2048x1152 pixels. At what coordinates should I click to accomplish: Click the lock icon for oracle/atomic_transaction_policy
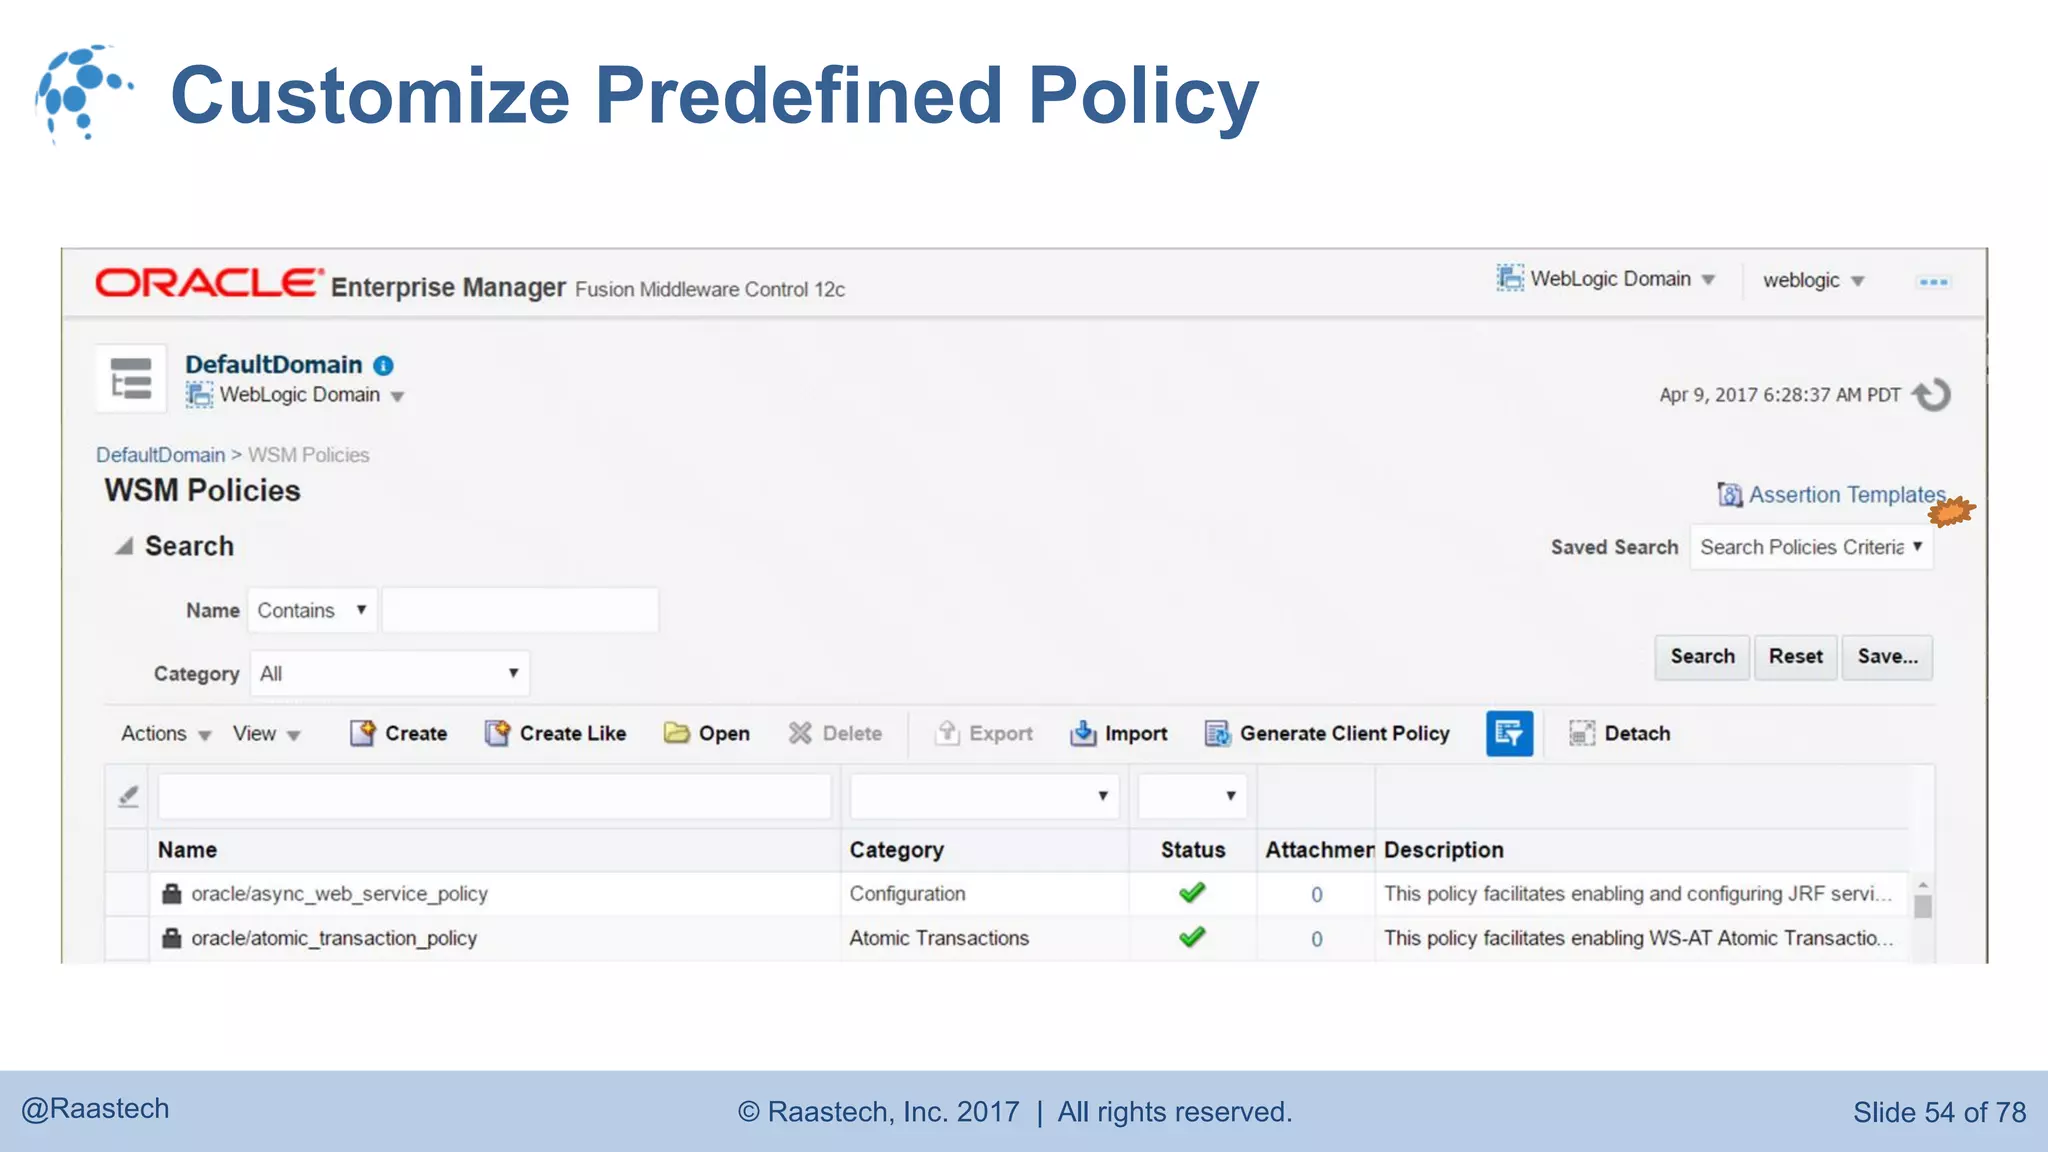tap(172, 938)
